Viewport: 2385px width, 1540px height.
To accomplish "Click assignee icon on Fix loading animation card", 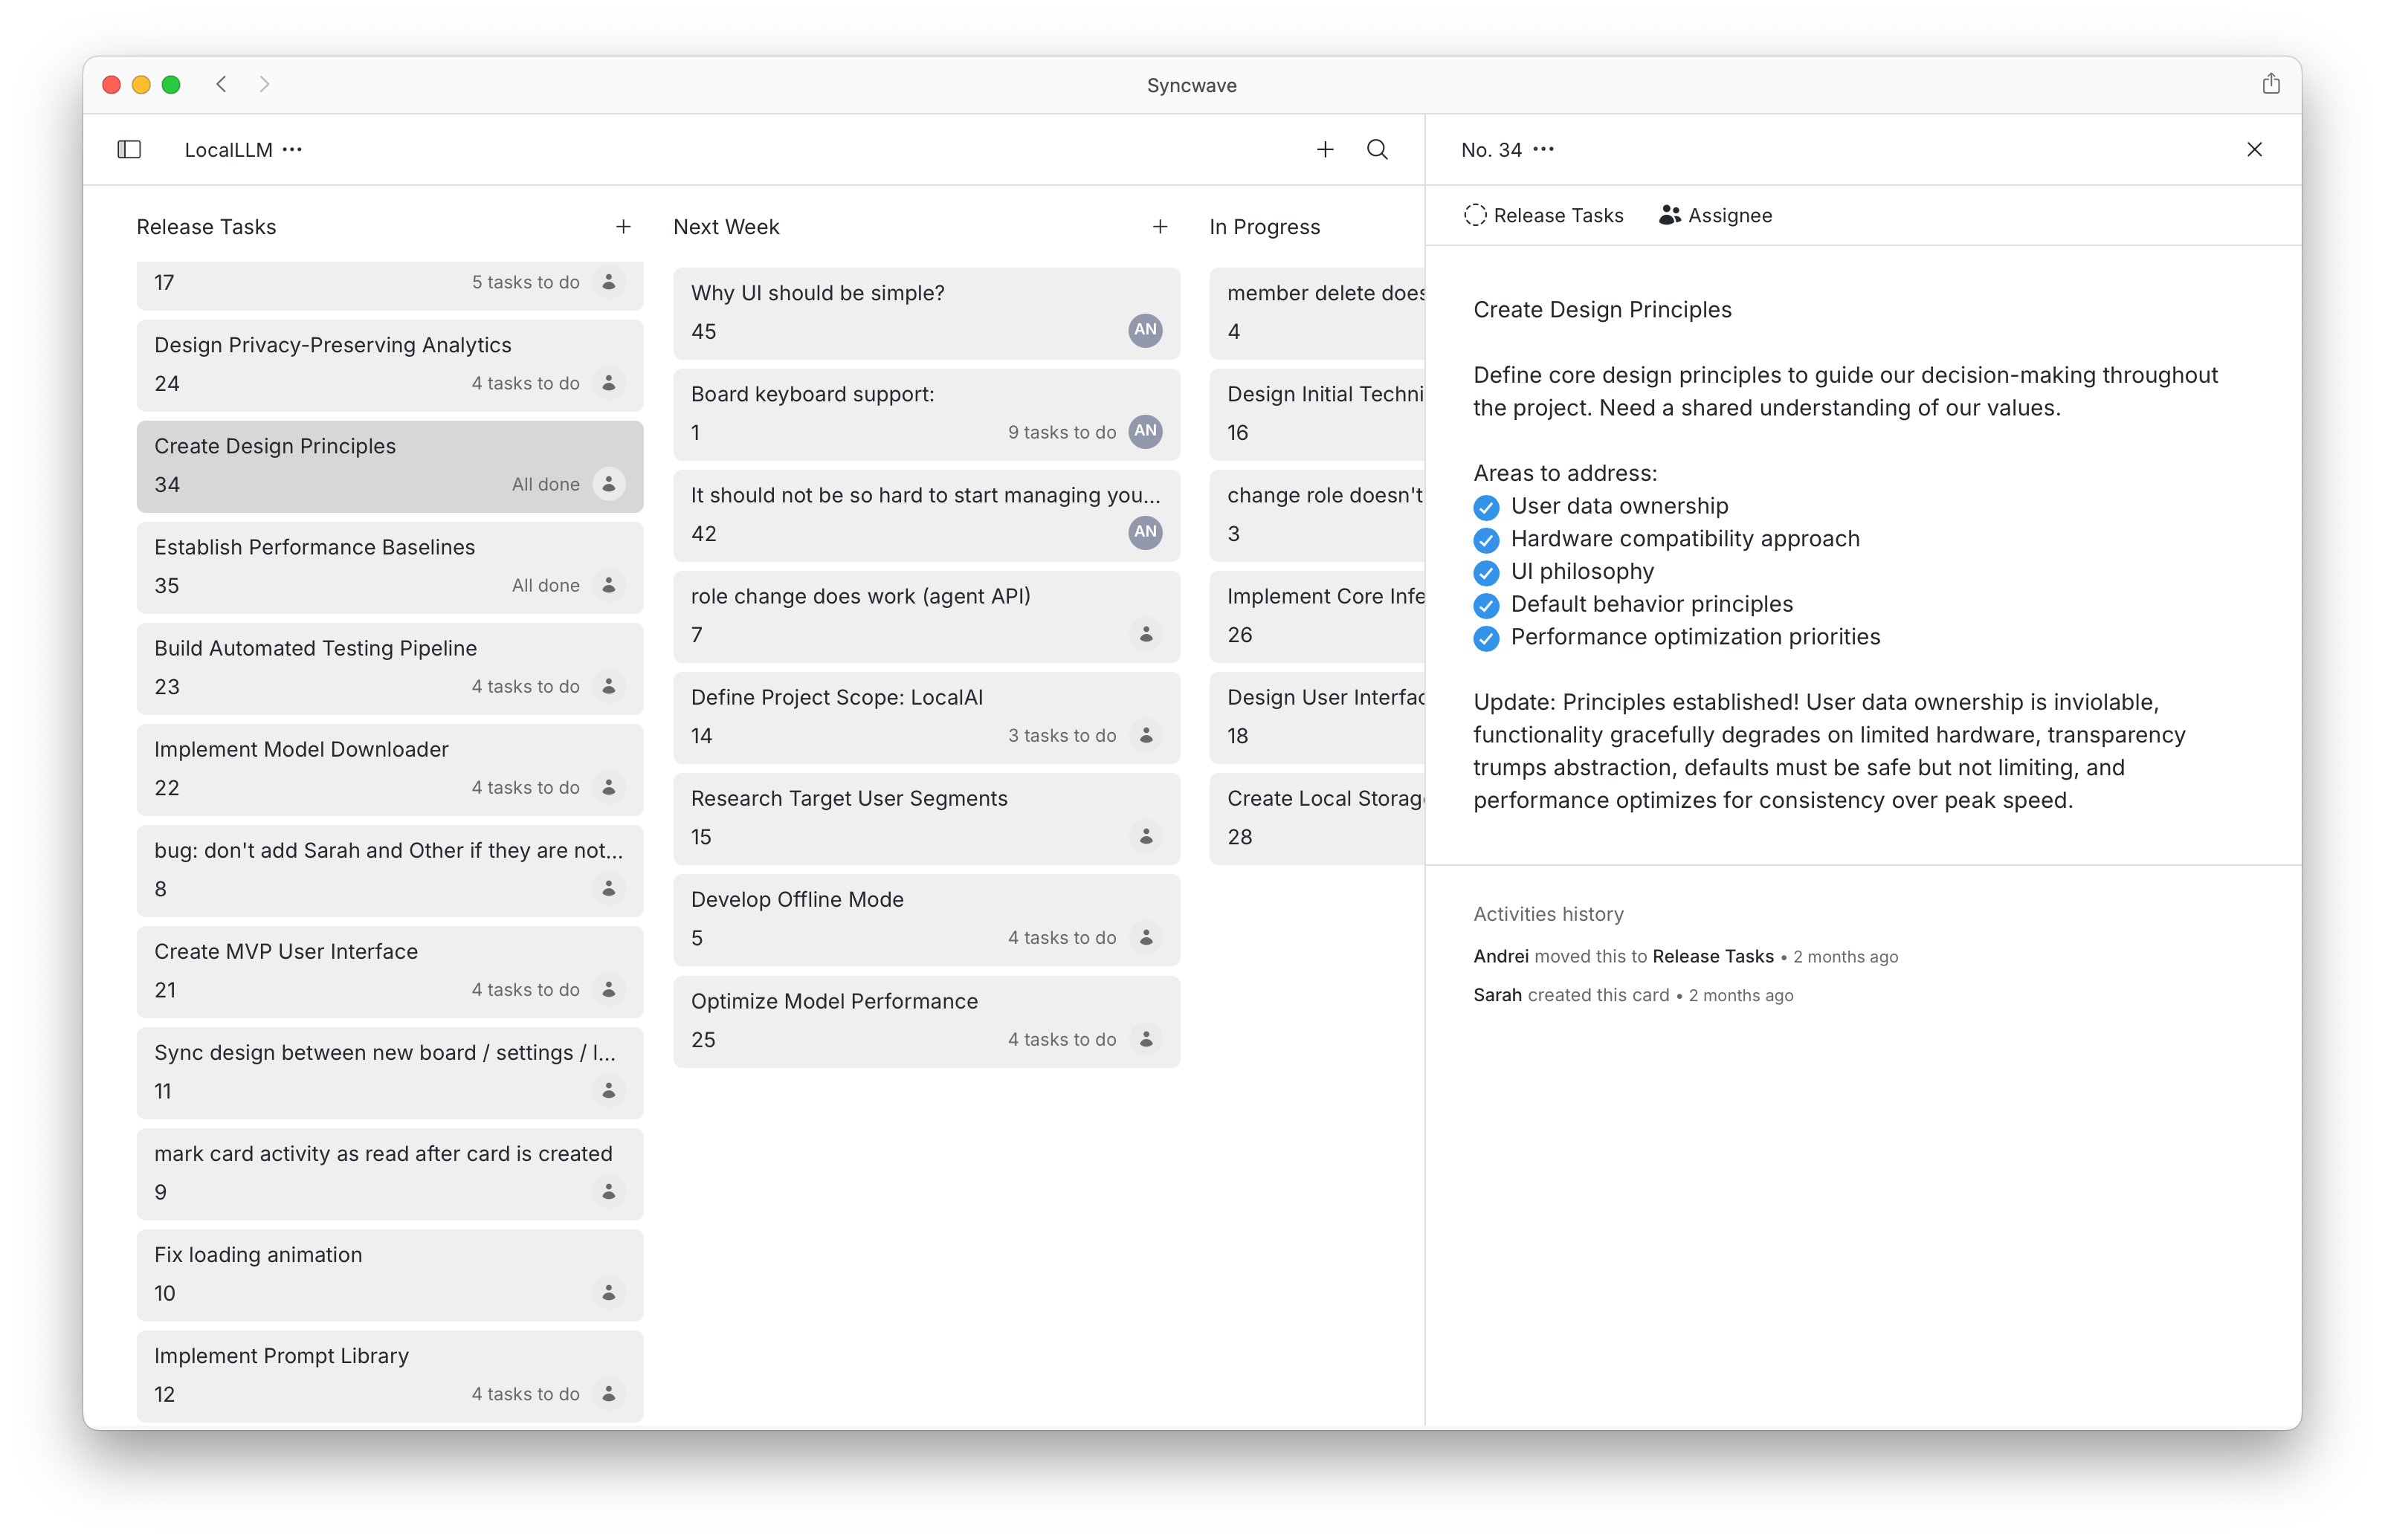I will (x=608, y=1292).
